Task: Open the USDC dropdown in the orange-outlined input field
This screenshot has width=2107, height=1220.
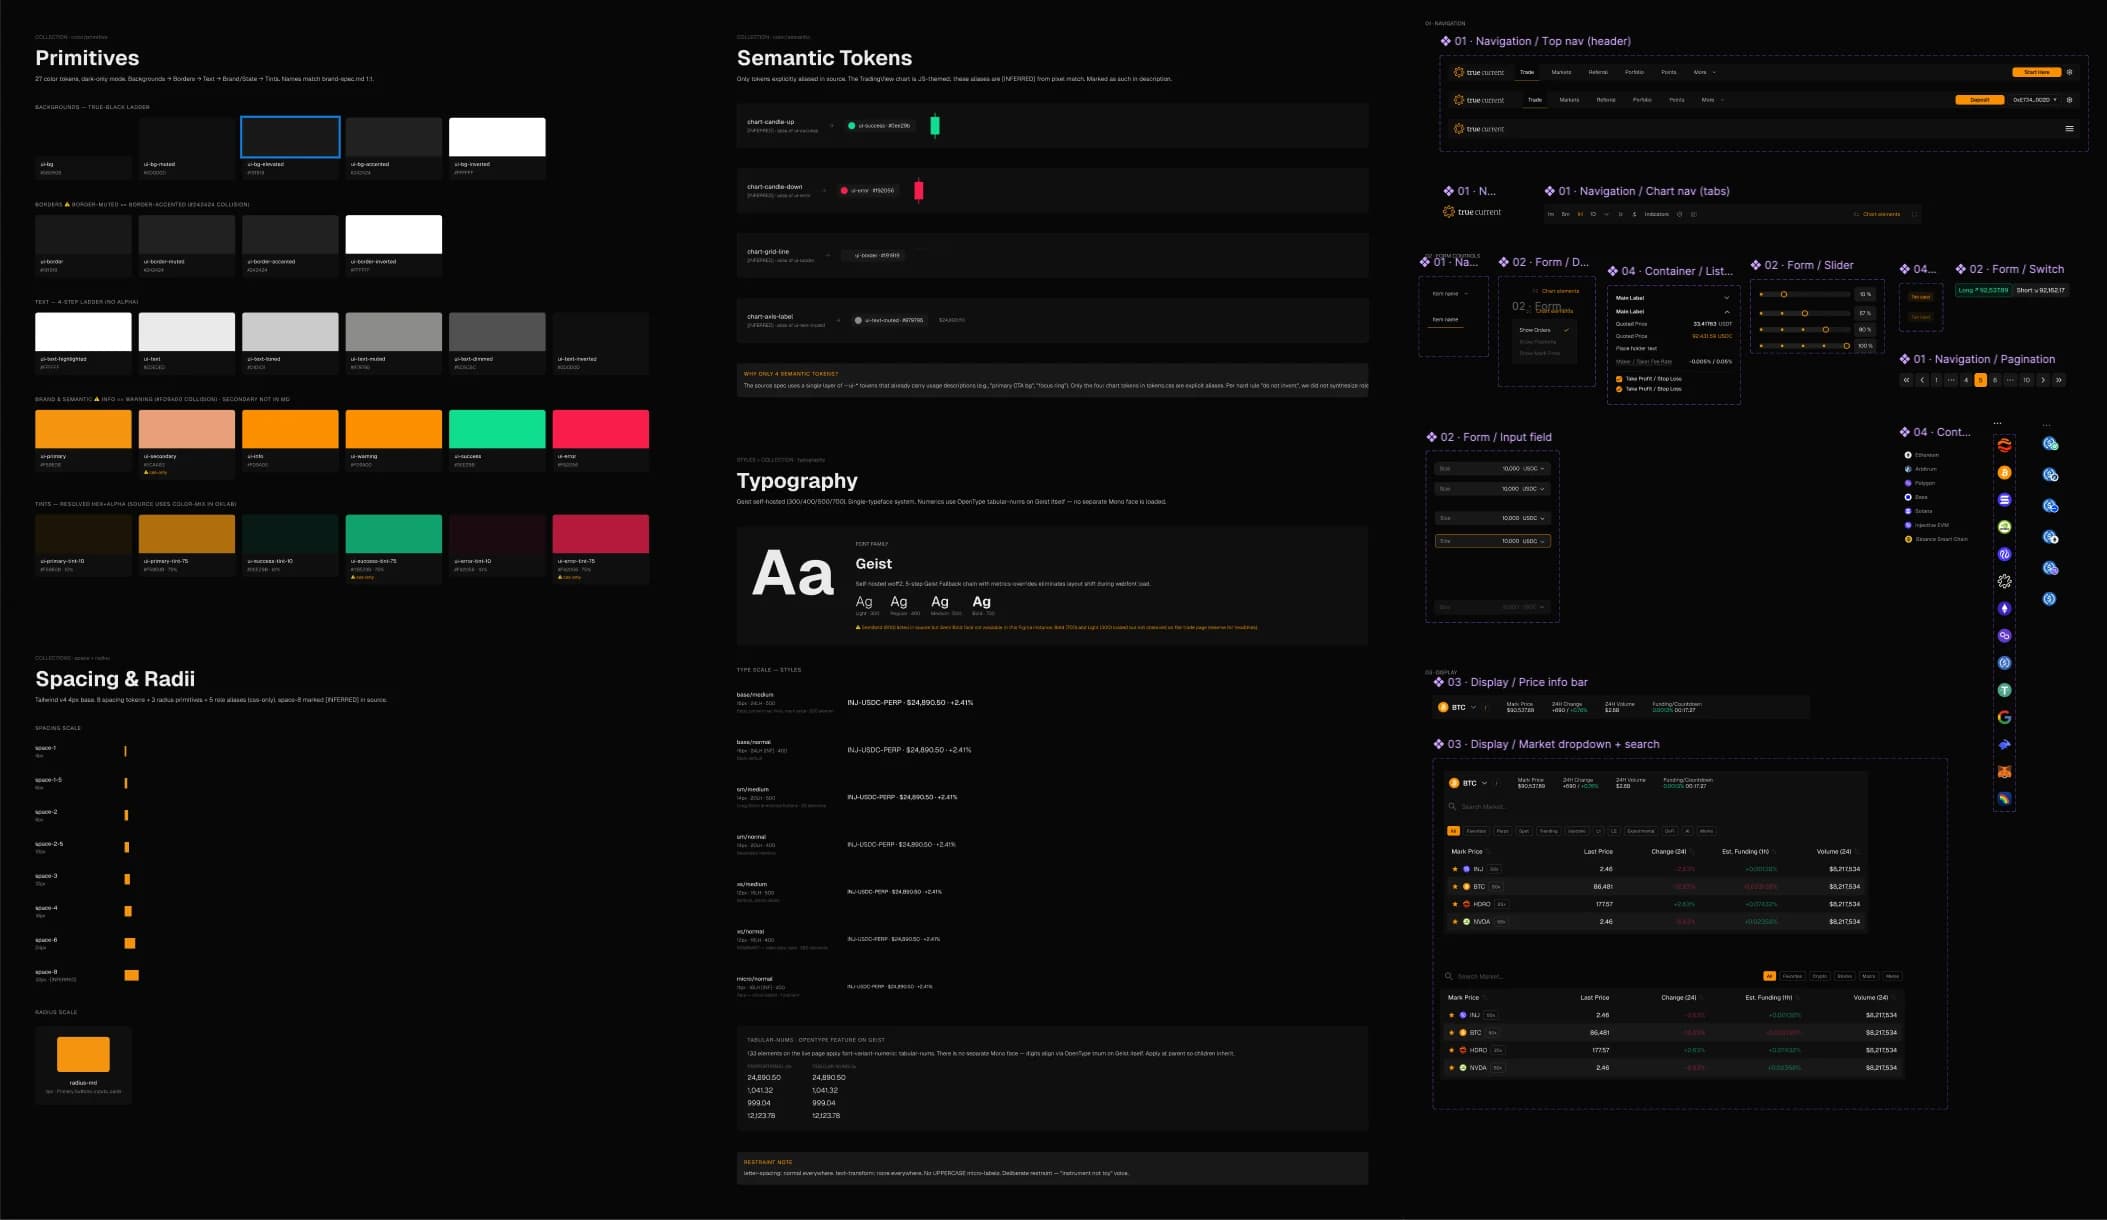Action: pos(1533,541)
